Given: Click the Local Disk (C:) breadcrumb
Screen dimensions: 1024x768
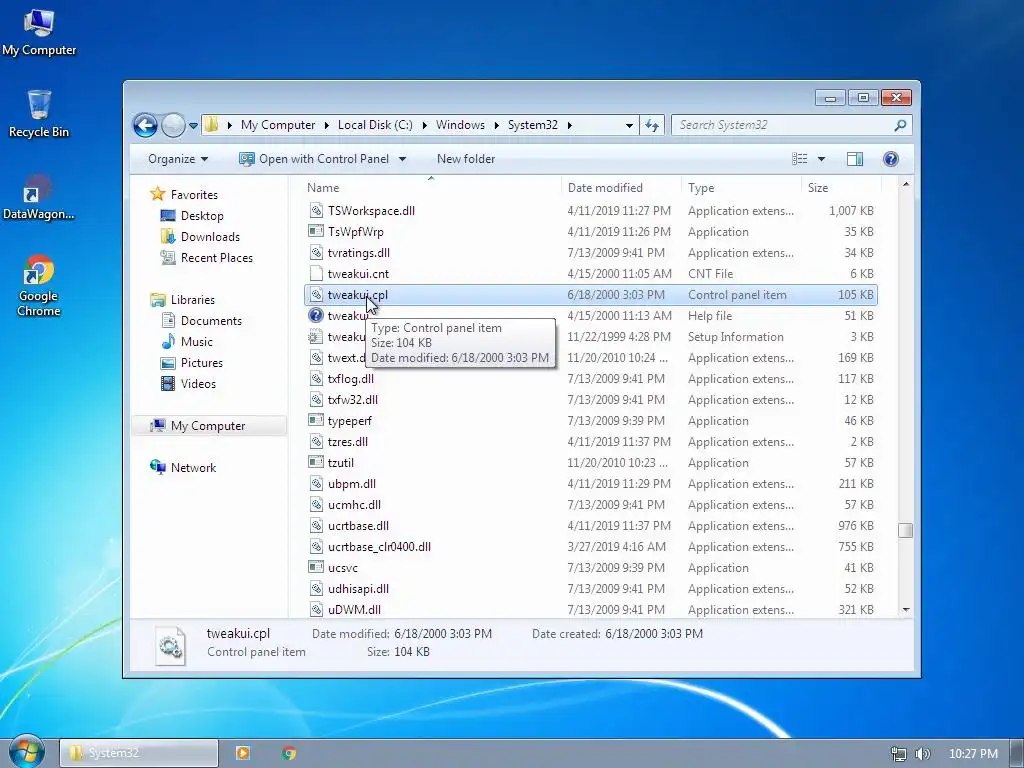Looking at the screenshot, I should point(375,125).
